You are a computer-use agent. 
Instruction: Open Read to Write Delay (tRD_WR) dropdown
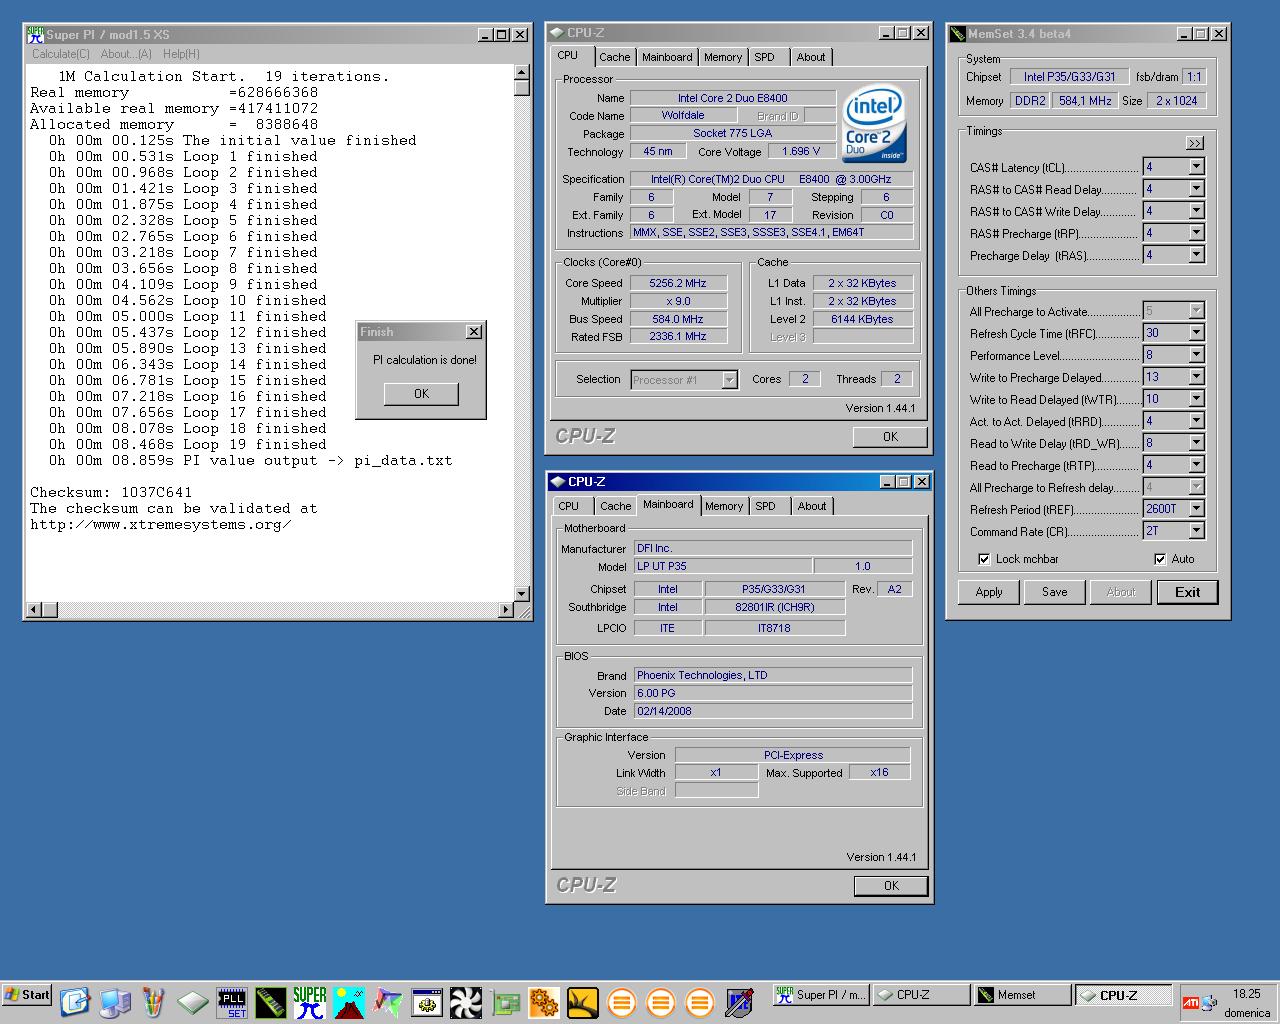point(1196,443)
